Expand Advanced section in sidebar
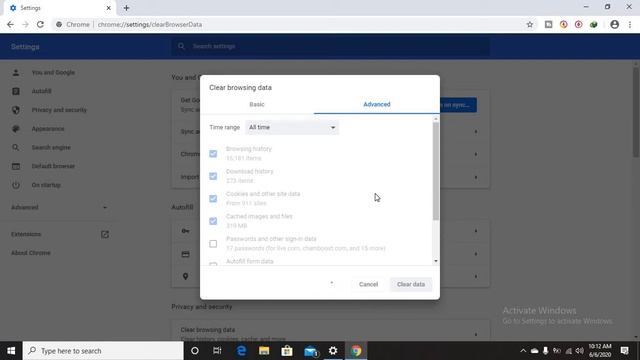The image size is (640, 360). 59,207
